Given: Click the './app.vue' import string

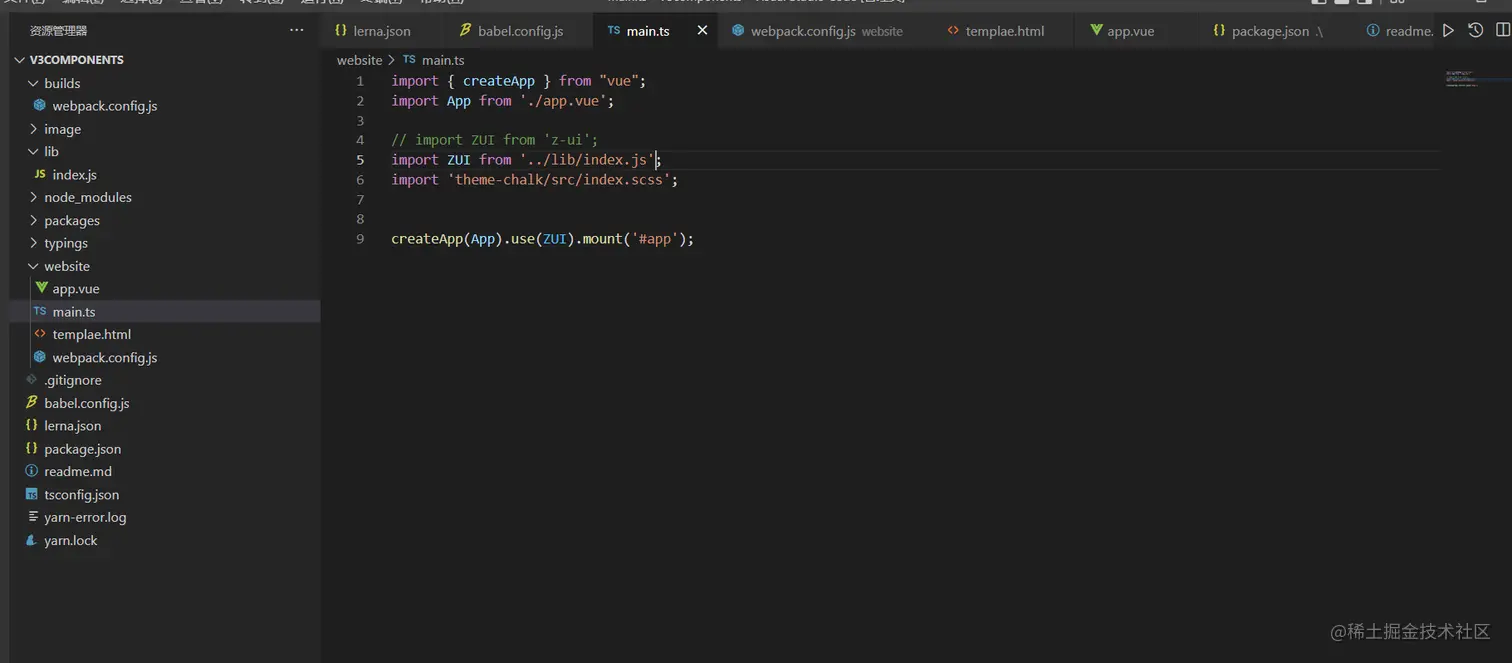Looking at the screenshot, I should pos(562,101).
